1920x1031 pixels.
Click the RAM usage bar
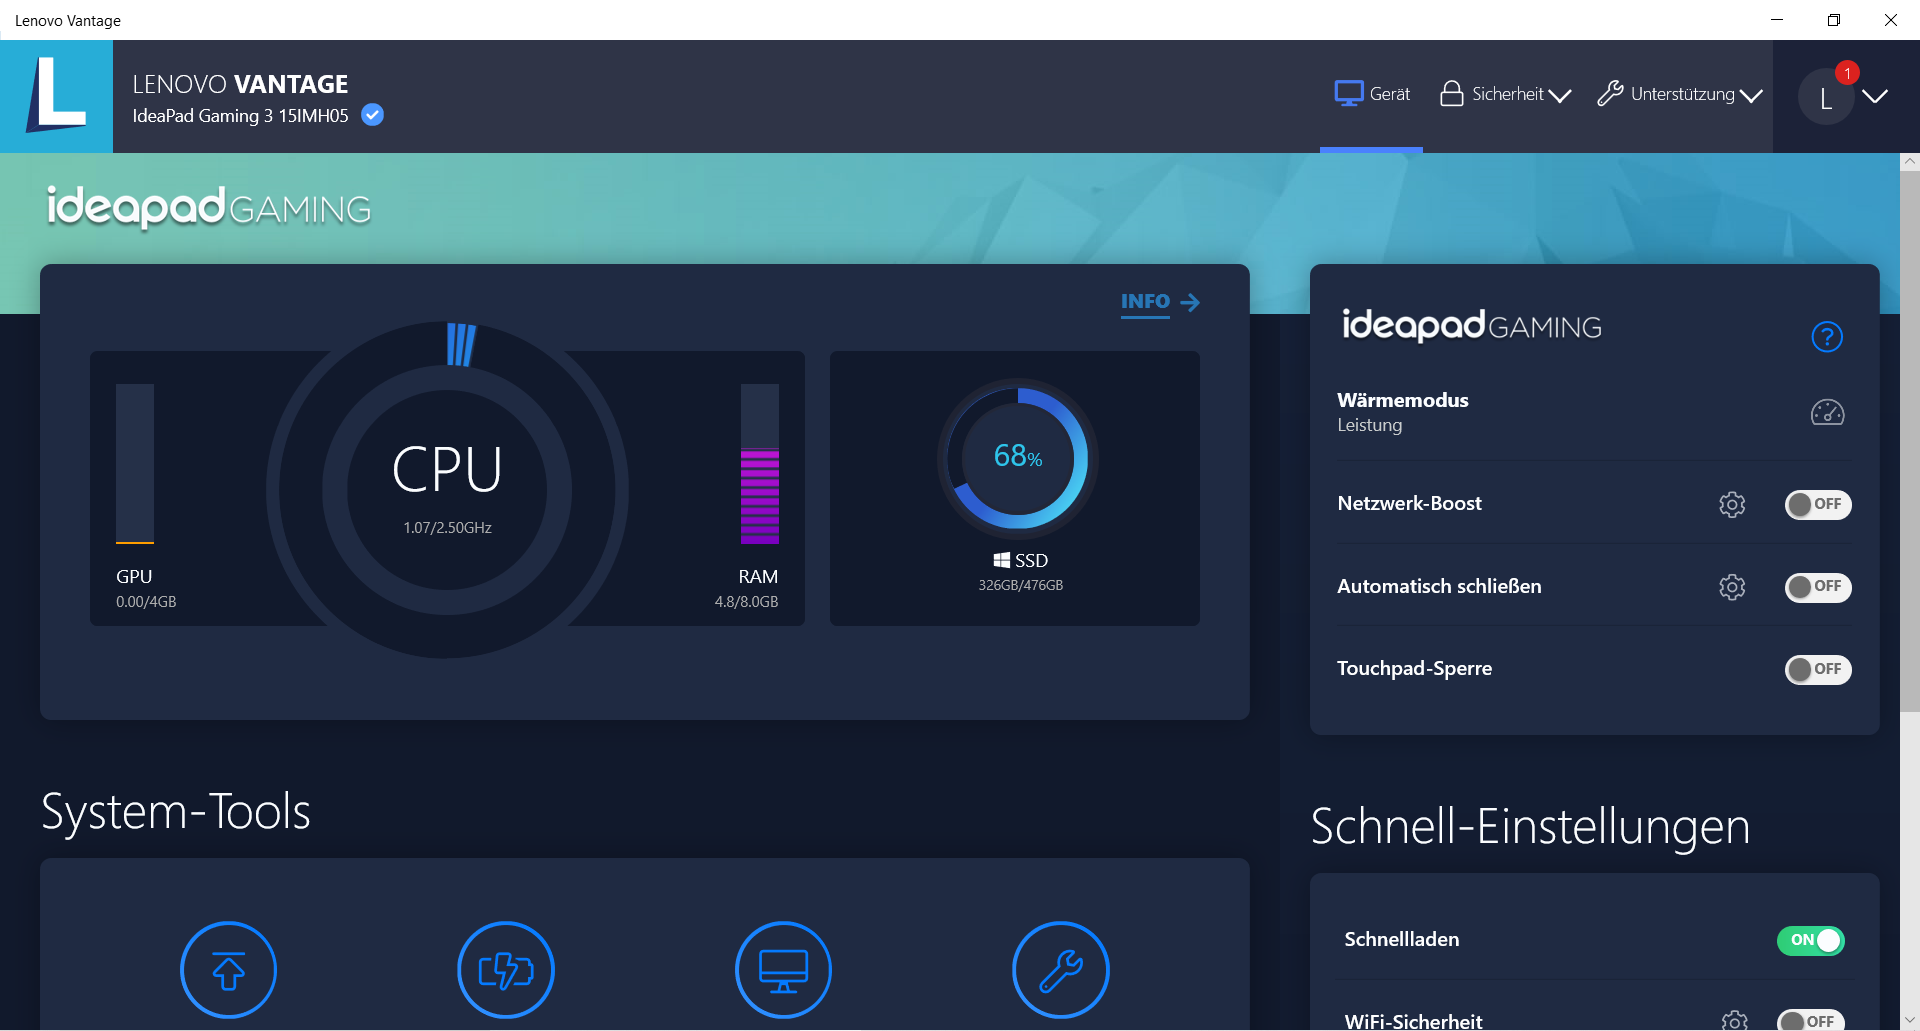click(x=760, y=464)
